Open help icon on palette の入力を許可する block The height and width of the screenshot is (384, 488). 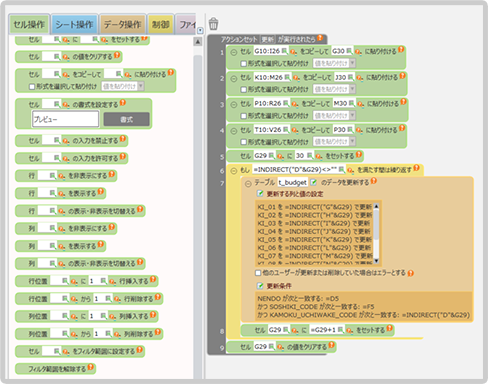tap(123, 156)
